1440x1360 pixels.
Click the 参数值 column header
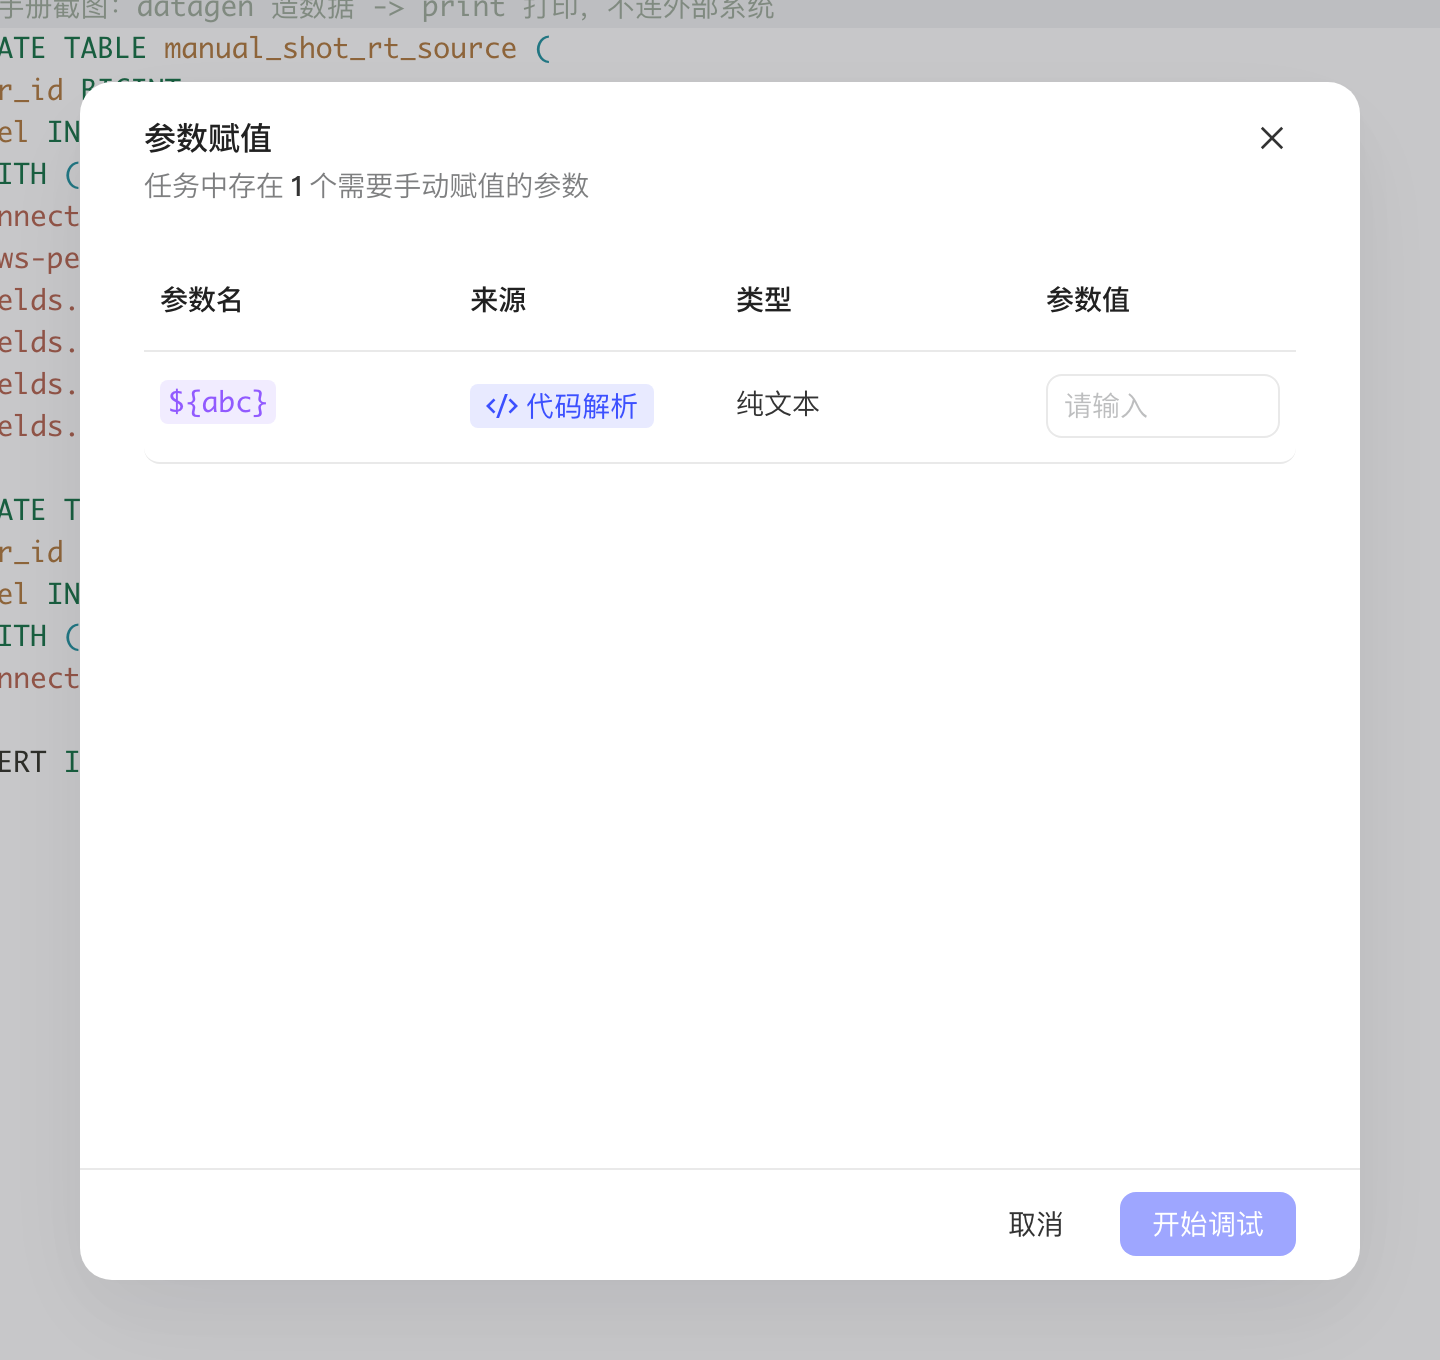point(1088,300)
